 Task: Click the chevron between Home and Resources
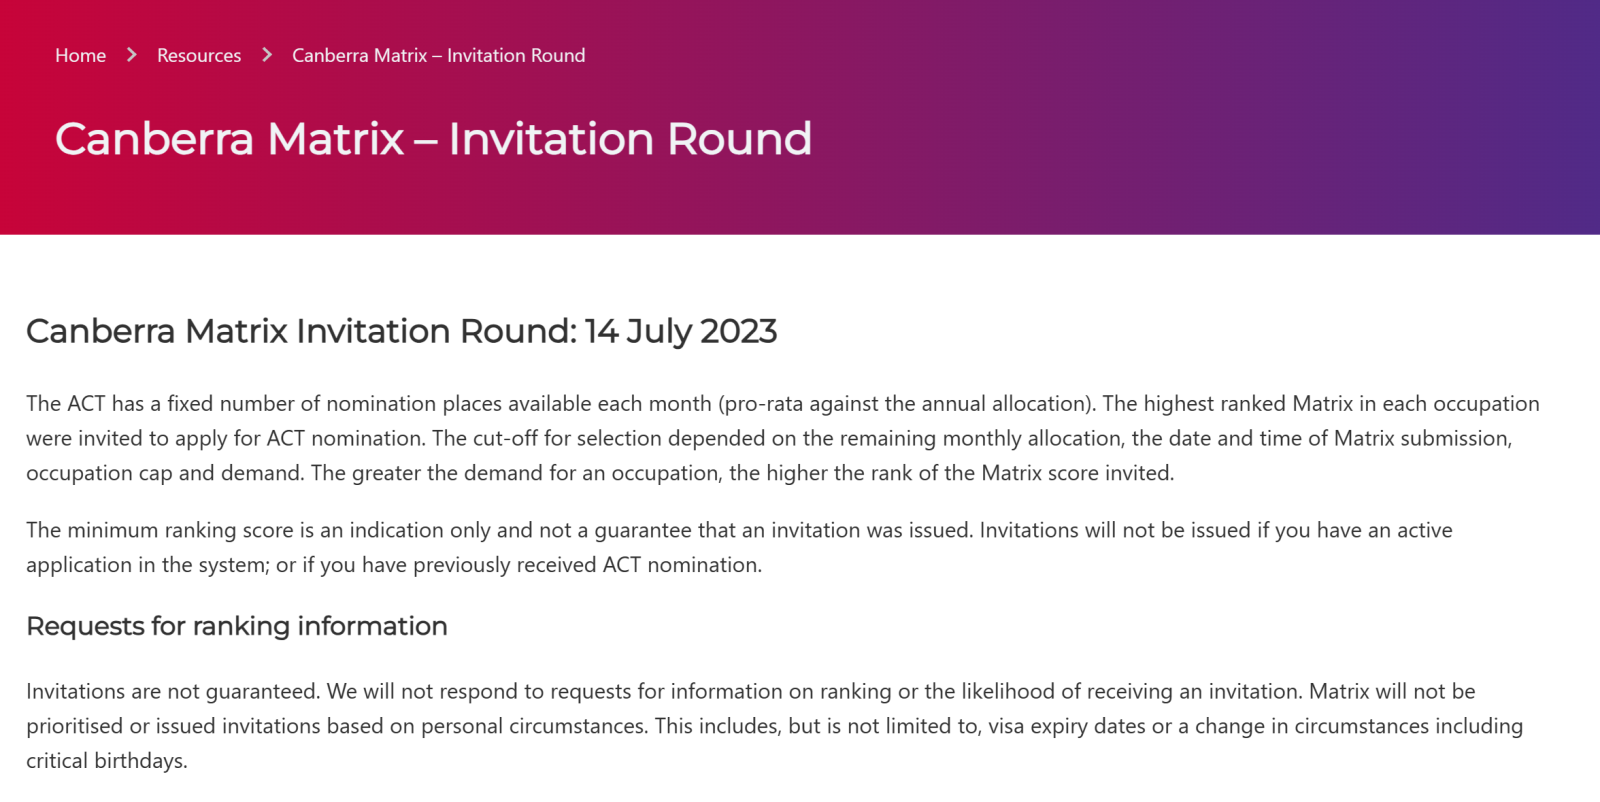tap(131, 55)
